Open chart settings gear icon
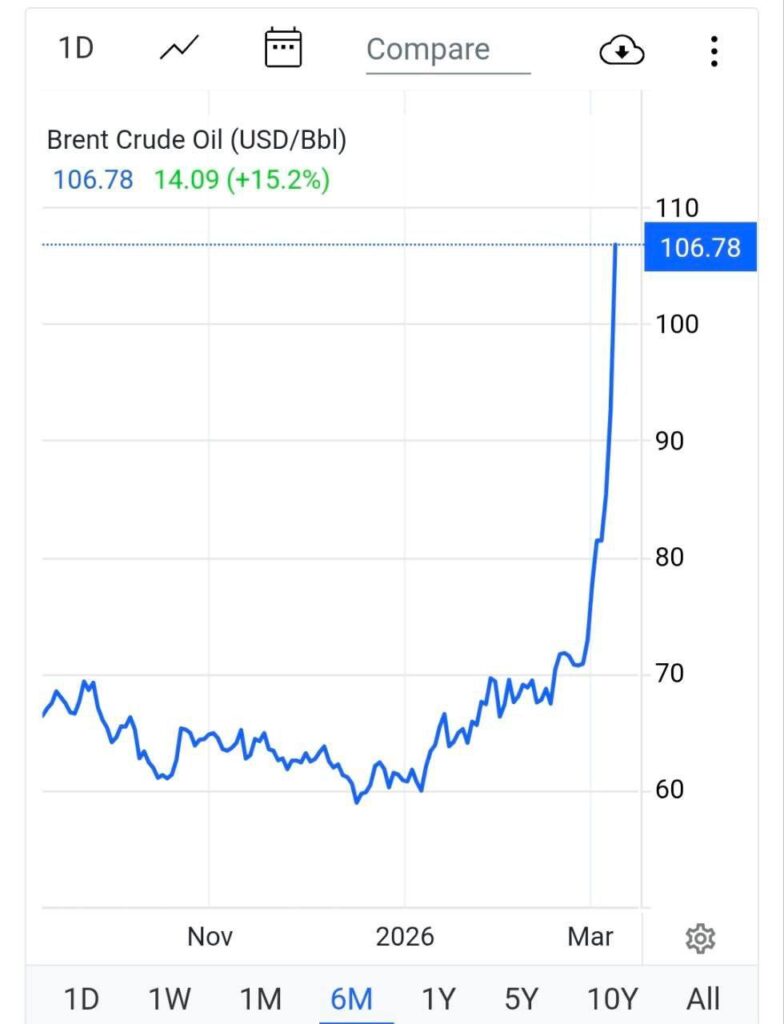The image size is (784, 1024). click(700, 939)
